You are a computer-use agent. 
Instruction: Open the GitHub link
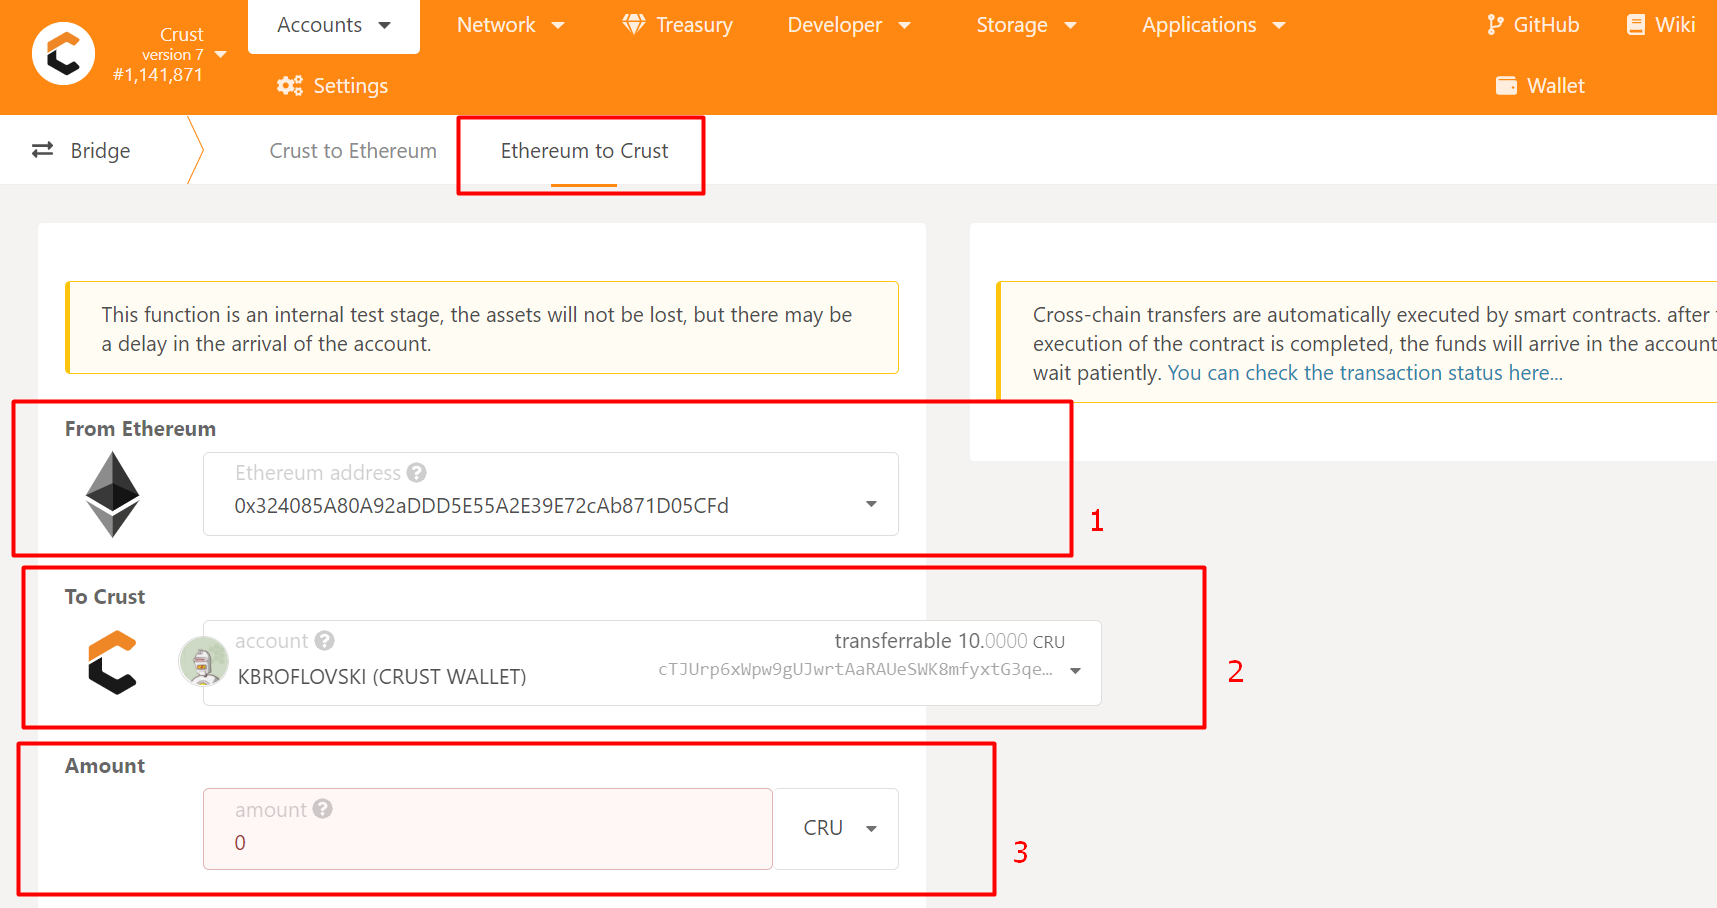click(x=1533, y=25)
